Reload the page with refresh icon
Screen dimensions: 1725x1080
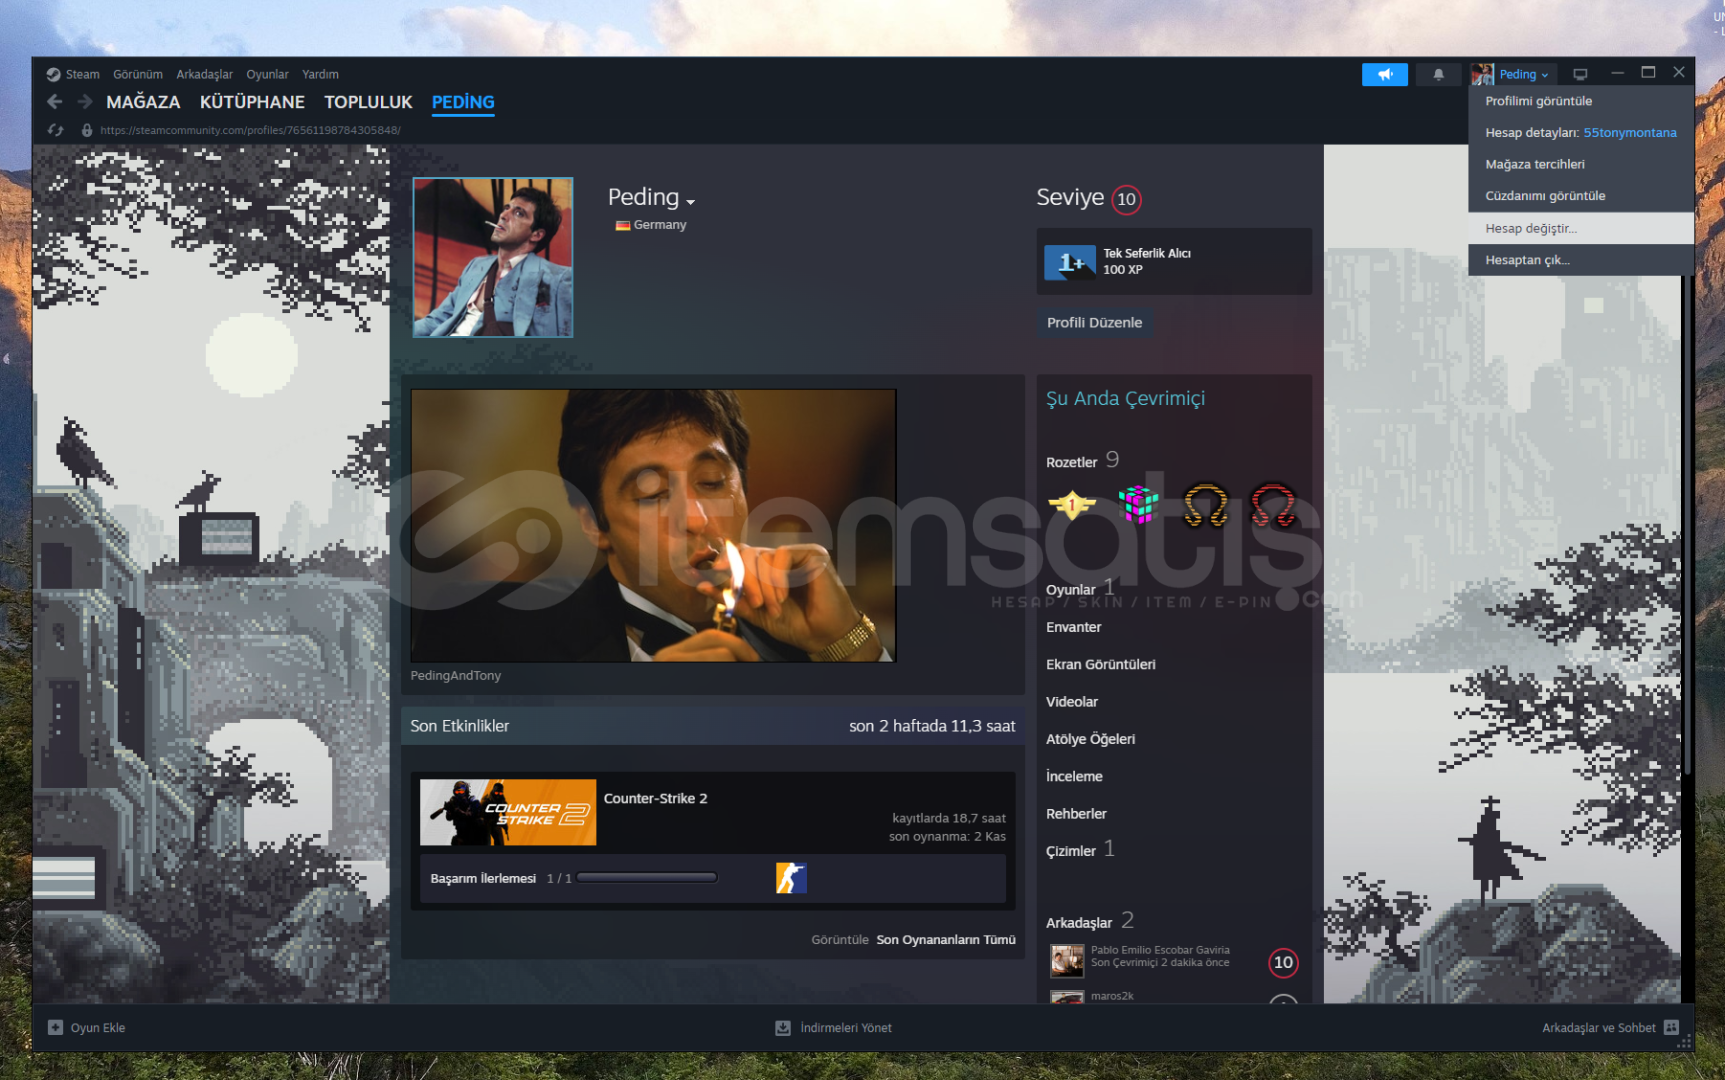point(56,130)
